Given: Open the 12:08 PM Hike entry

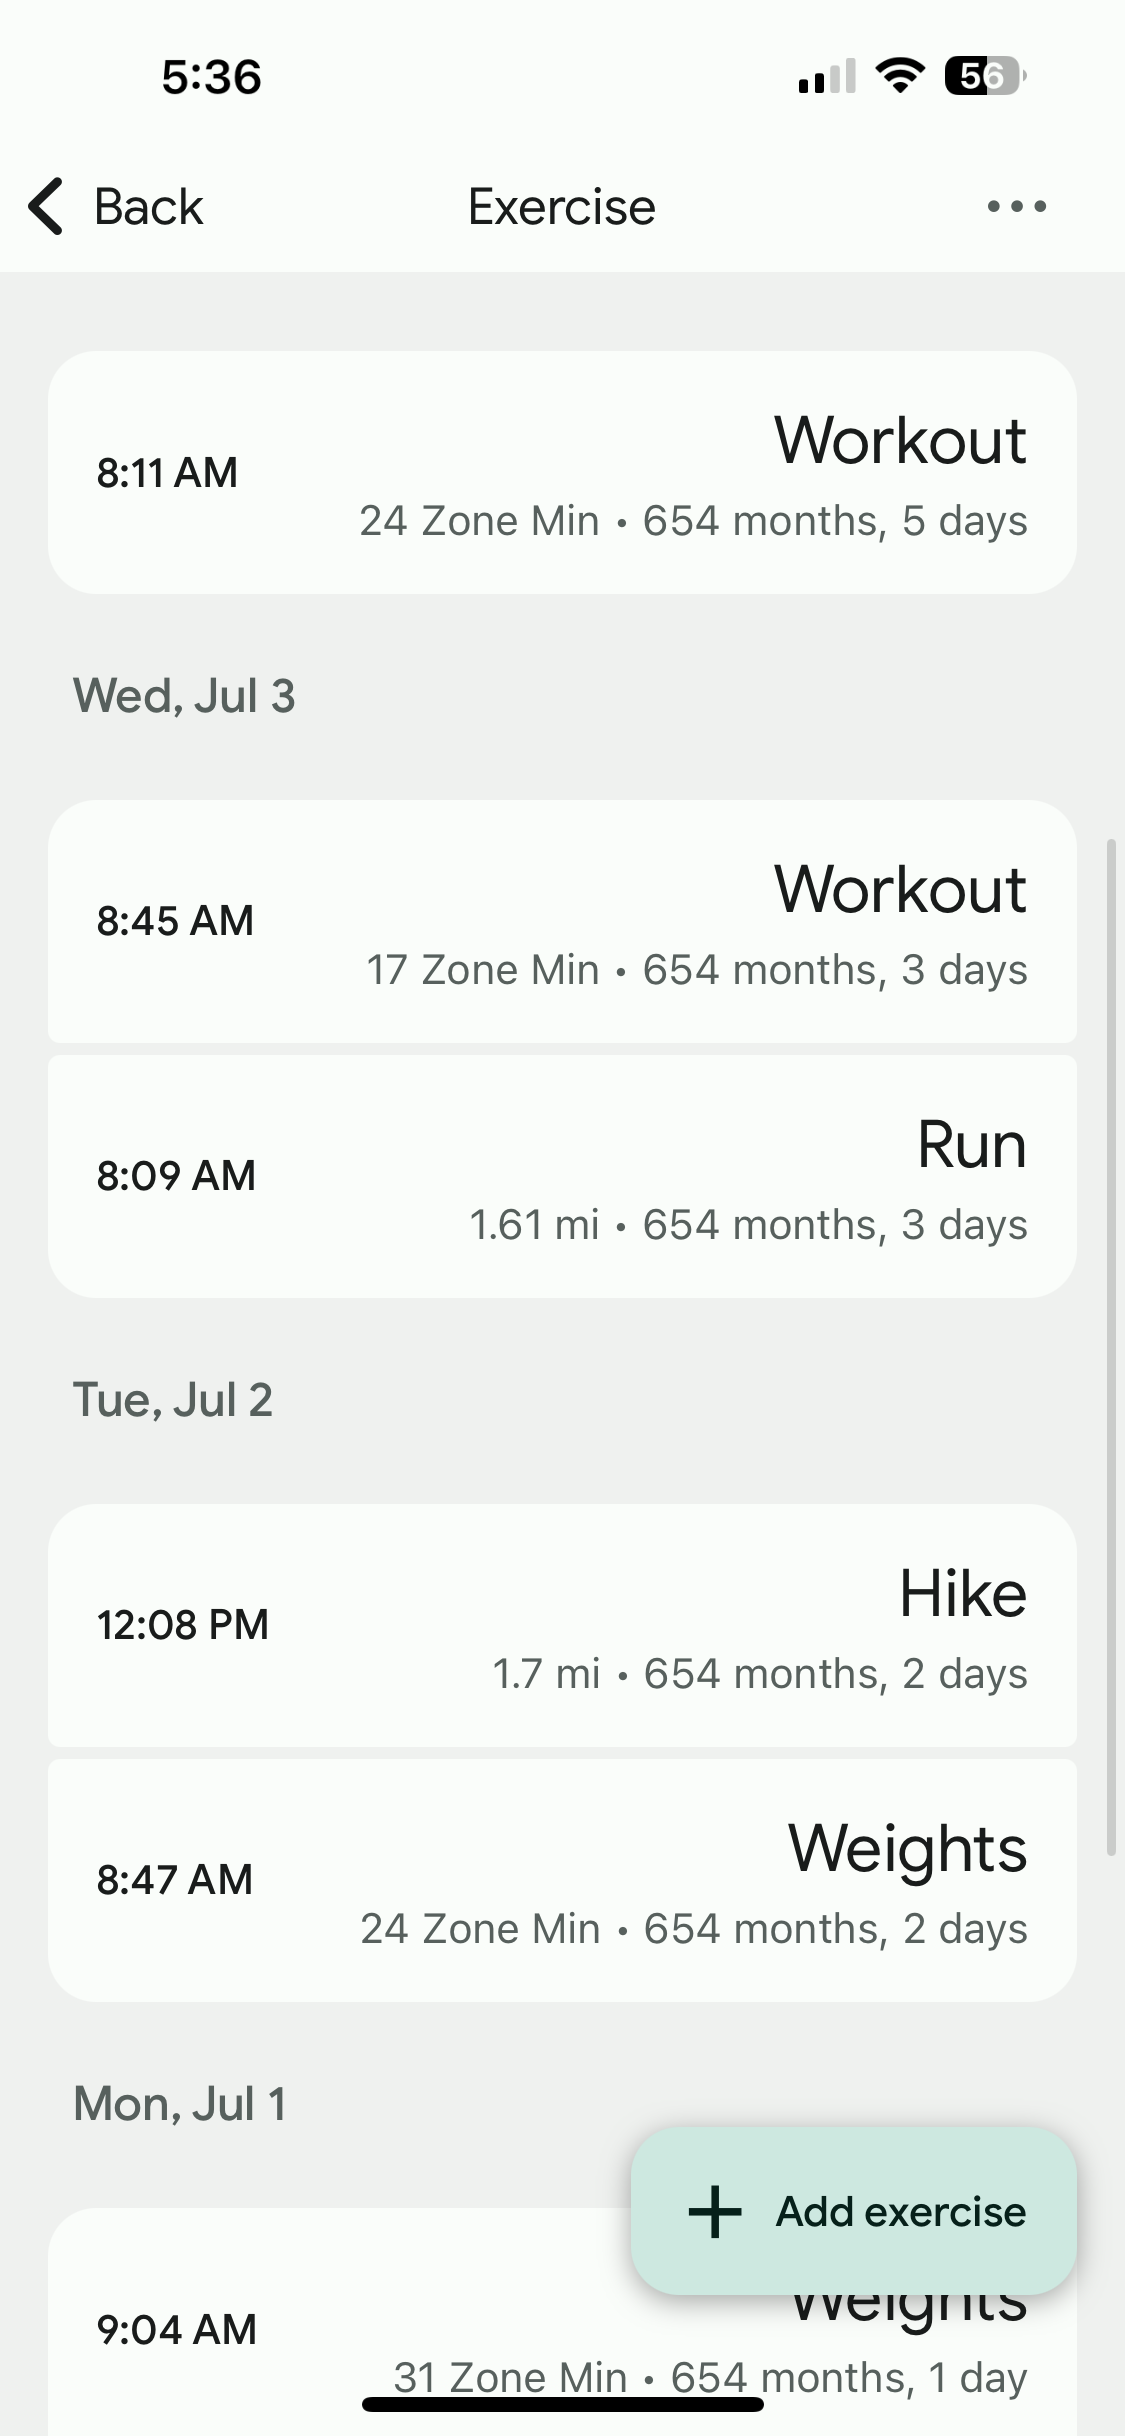Looking at the screenshot, I should click(x=562, y=1625).
